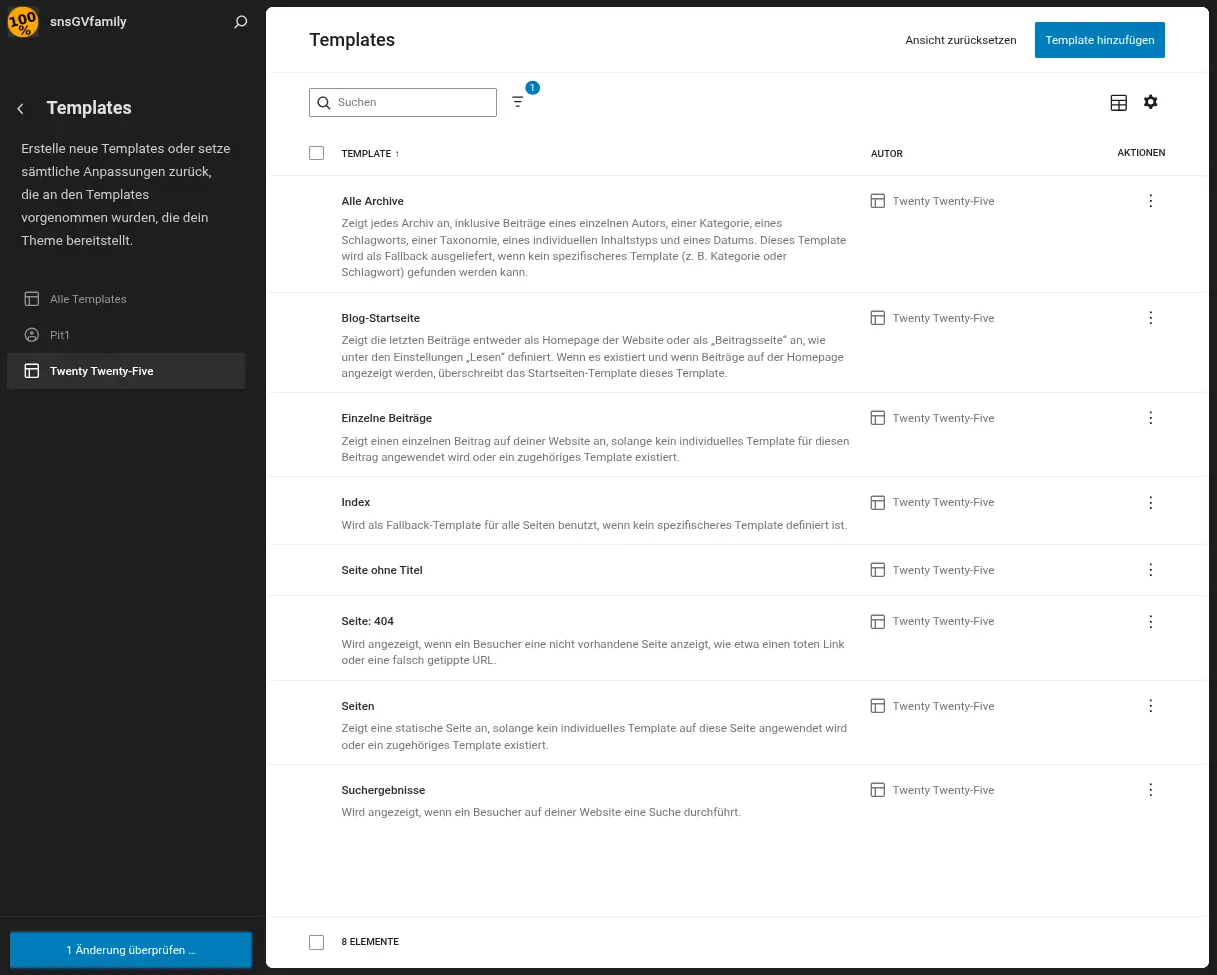The image size is (1217, 975).
Task: Open actions menu for Alle Archive
Action: (1151, 201)
